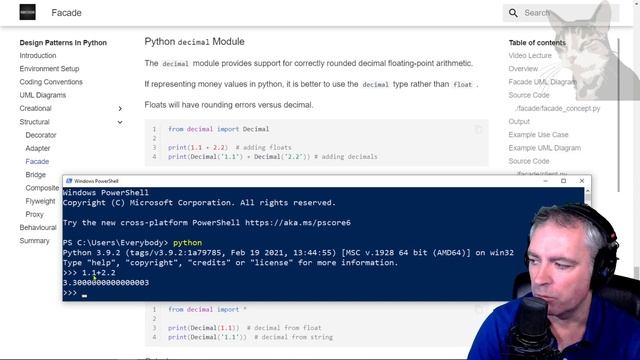This screenshot has width=640, height=360.
Task: Open the Introduction page
Action: 38,56
